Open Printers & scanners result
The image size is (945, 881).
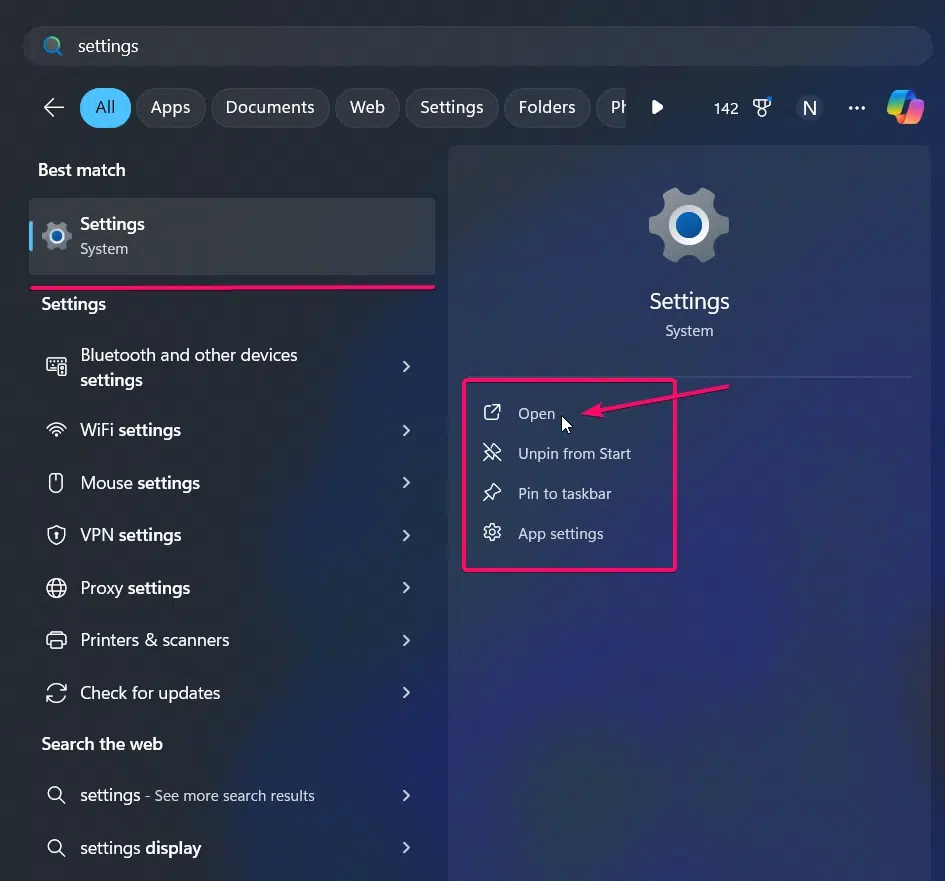(x=232, y=640)
